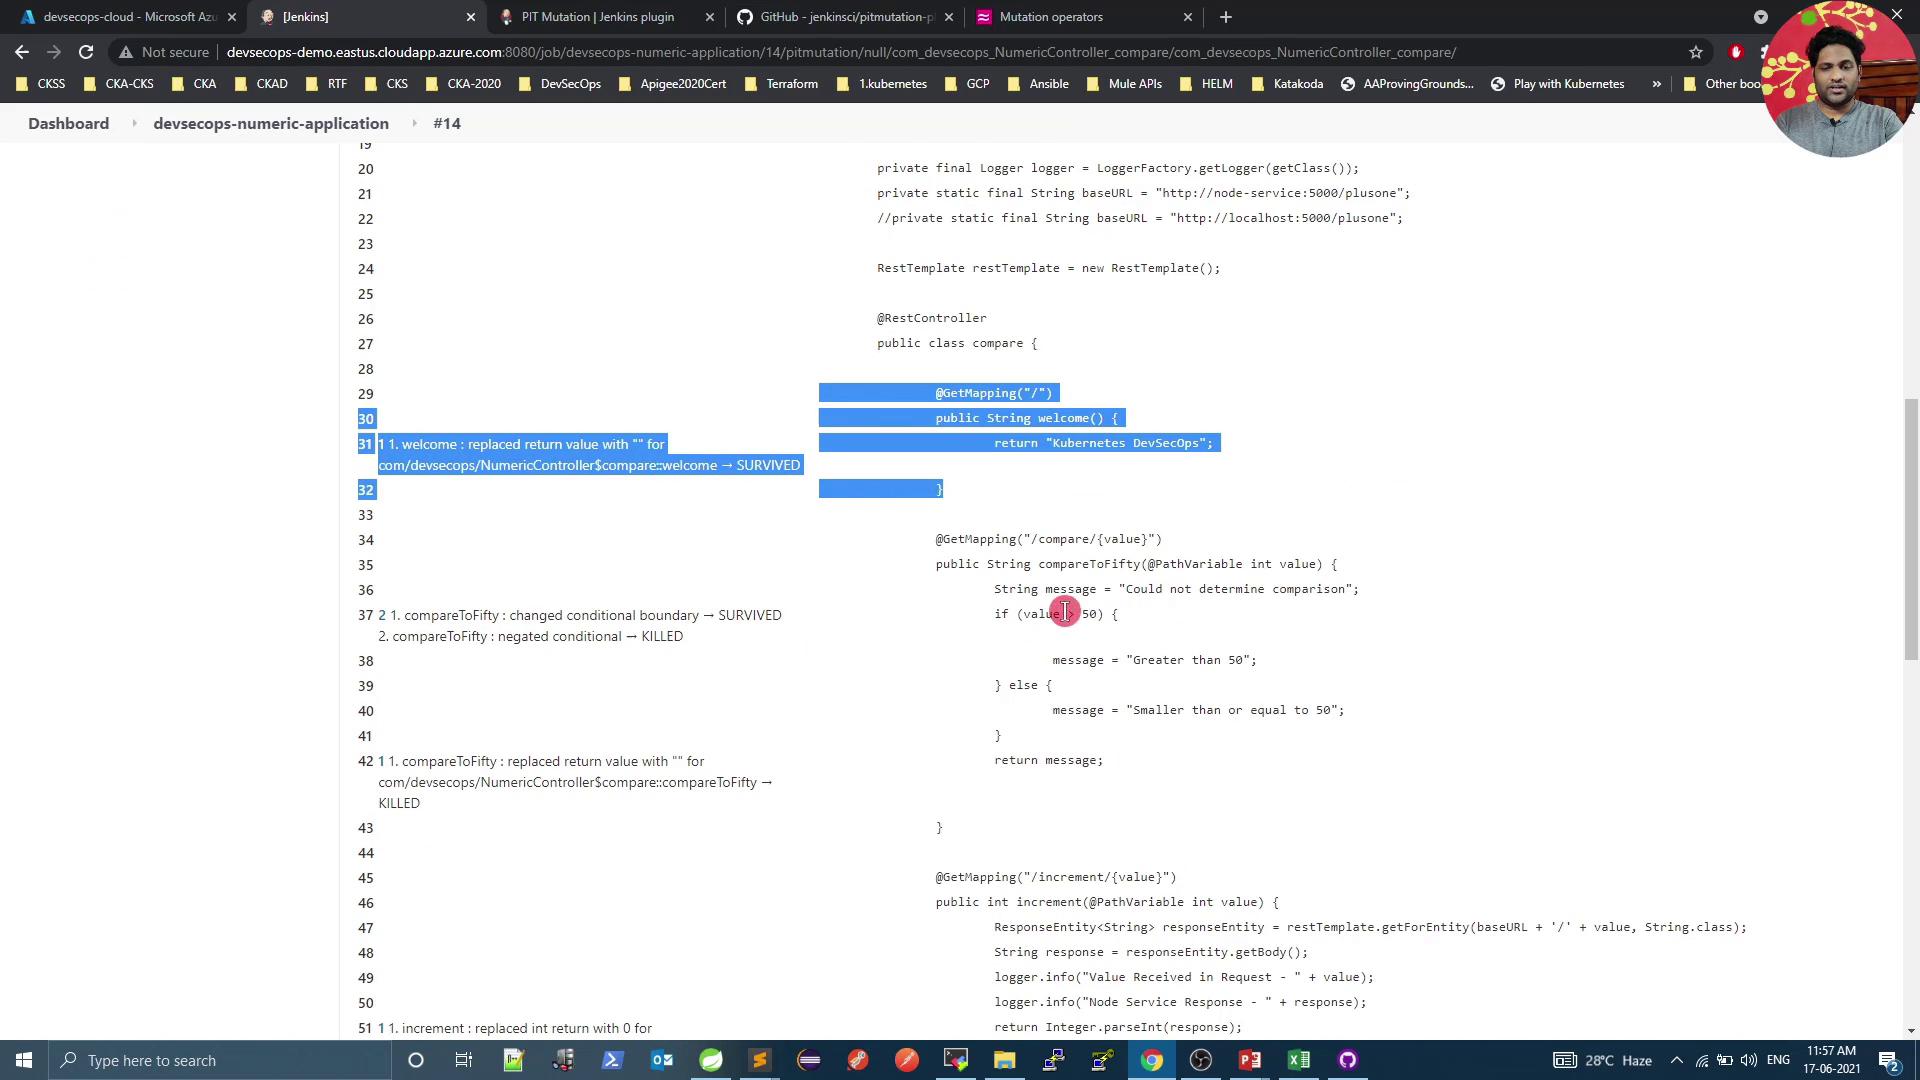
Task: Click the browser reload icon
Action: point(86,52)
